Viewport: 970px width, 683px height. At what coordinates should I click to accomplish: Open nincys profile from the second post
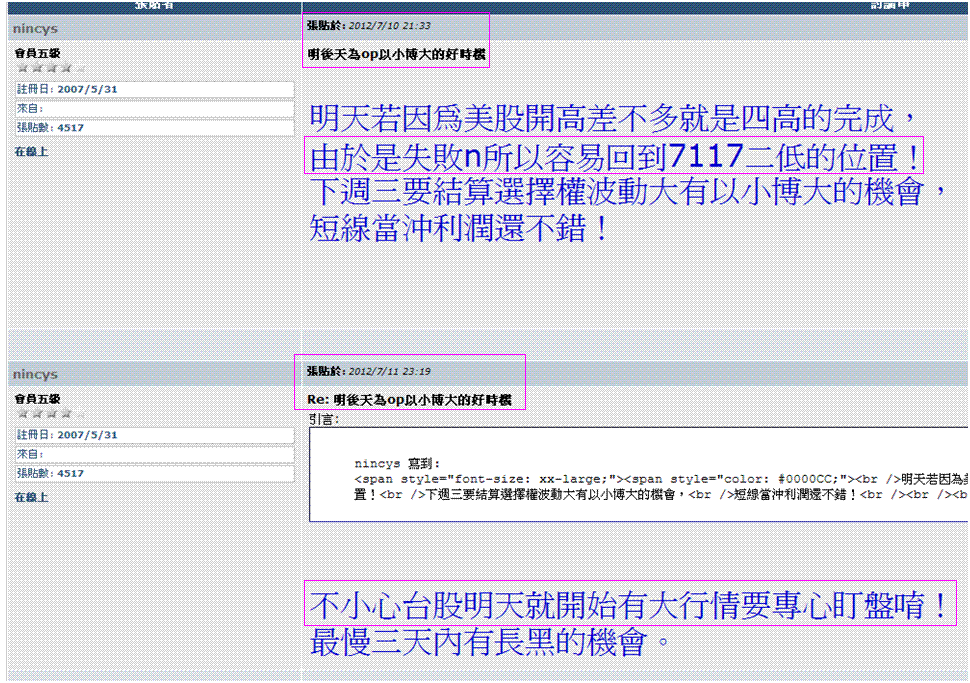coord(35,374)
